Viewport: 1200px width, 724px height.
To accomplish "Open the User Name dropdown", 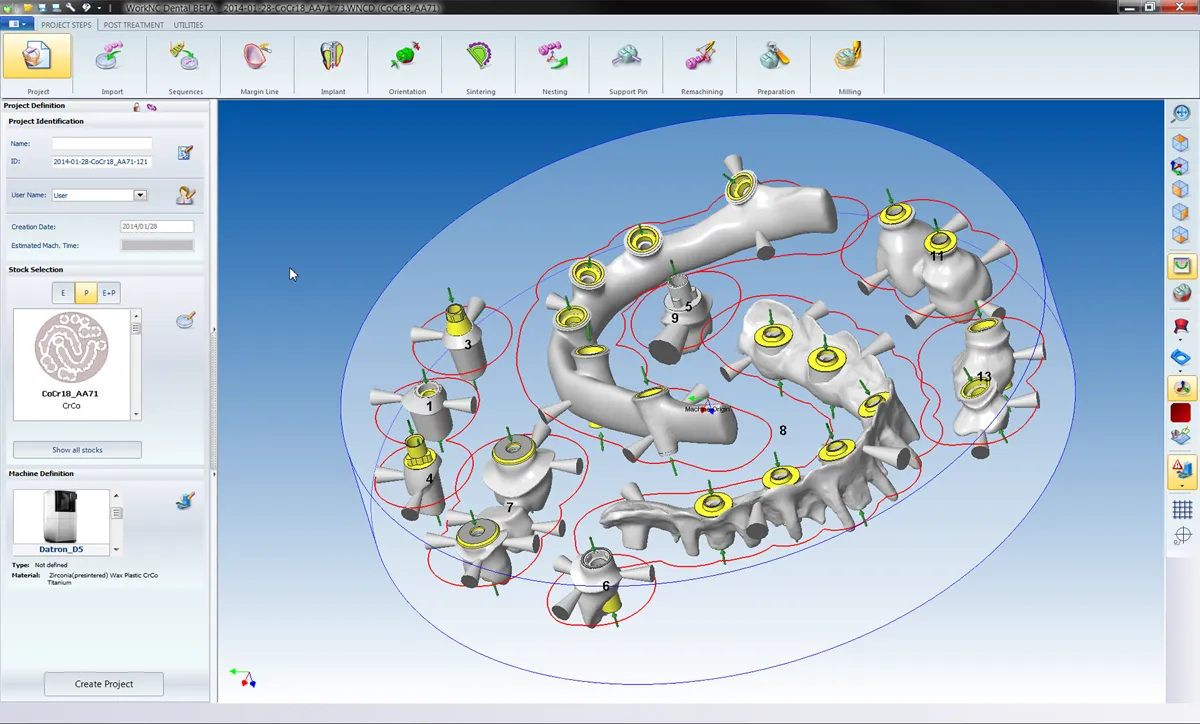I will coord(140,196).
